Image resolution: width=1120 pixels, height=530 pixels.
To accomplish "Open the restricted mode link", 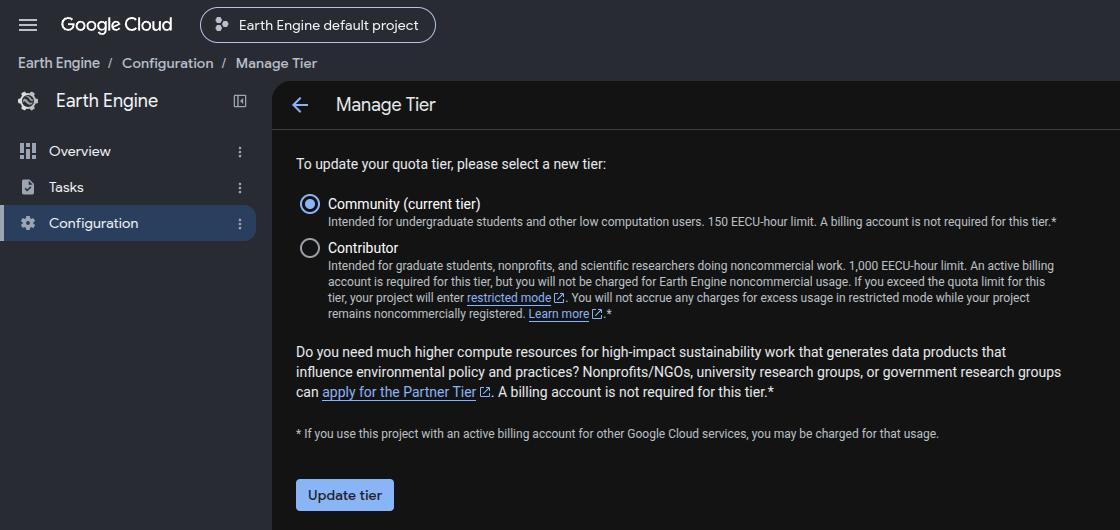I will (x=509, y=298).
